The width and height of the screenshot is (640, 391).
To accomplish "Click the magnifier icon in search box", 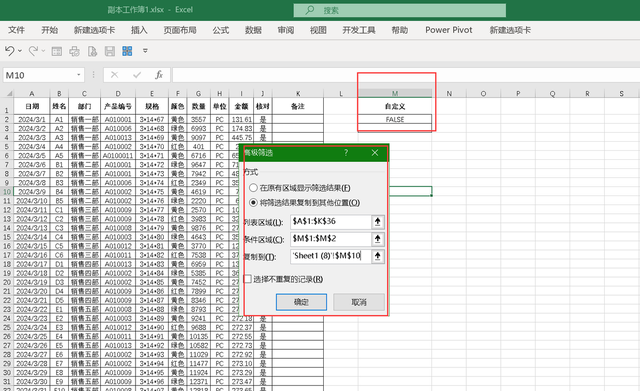I will pyautogui.click(x=310, y=10).
